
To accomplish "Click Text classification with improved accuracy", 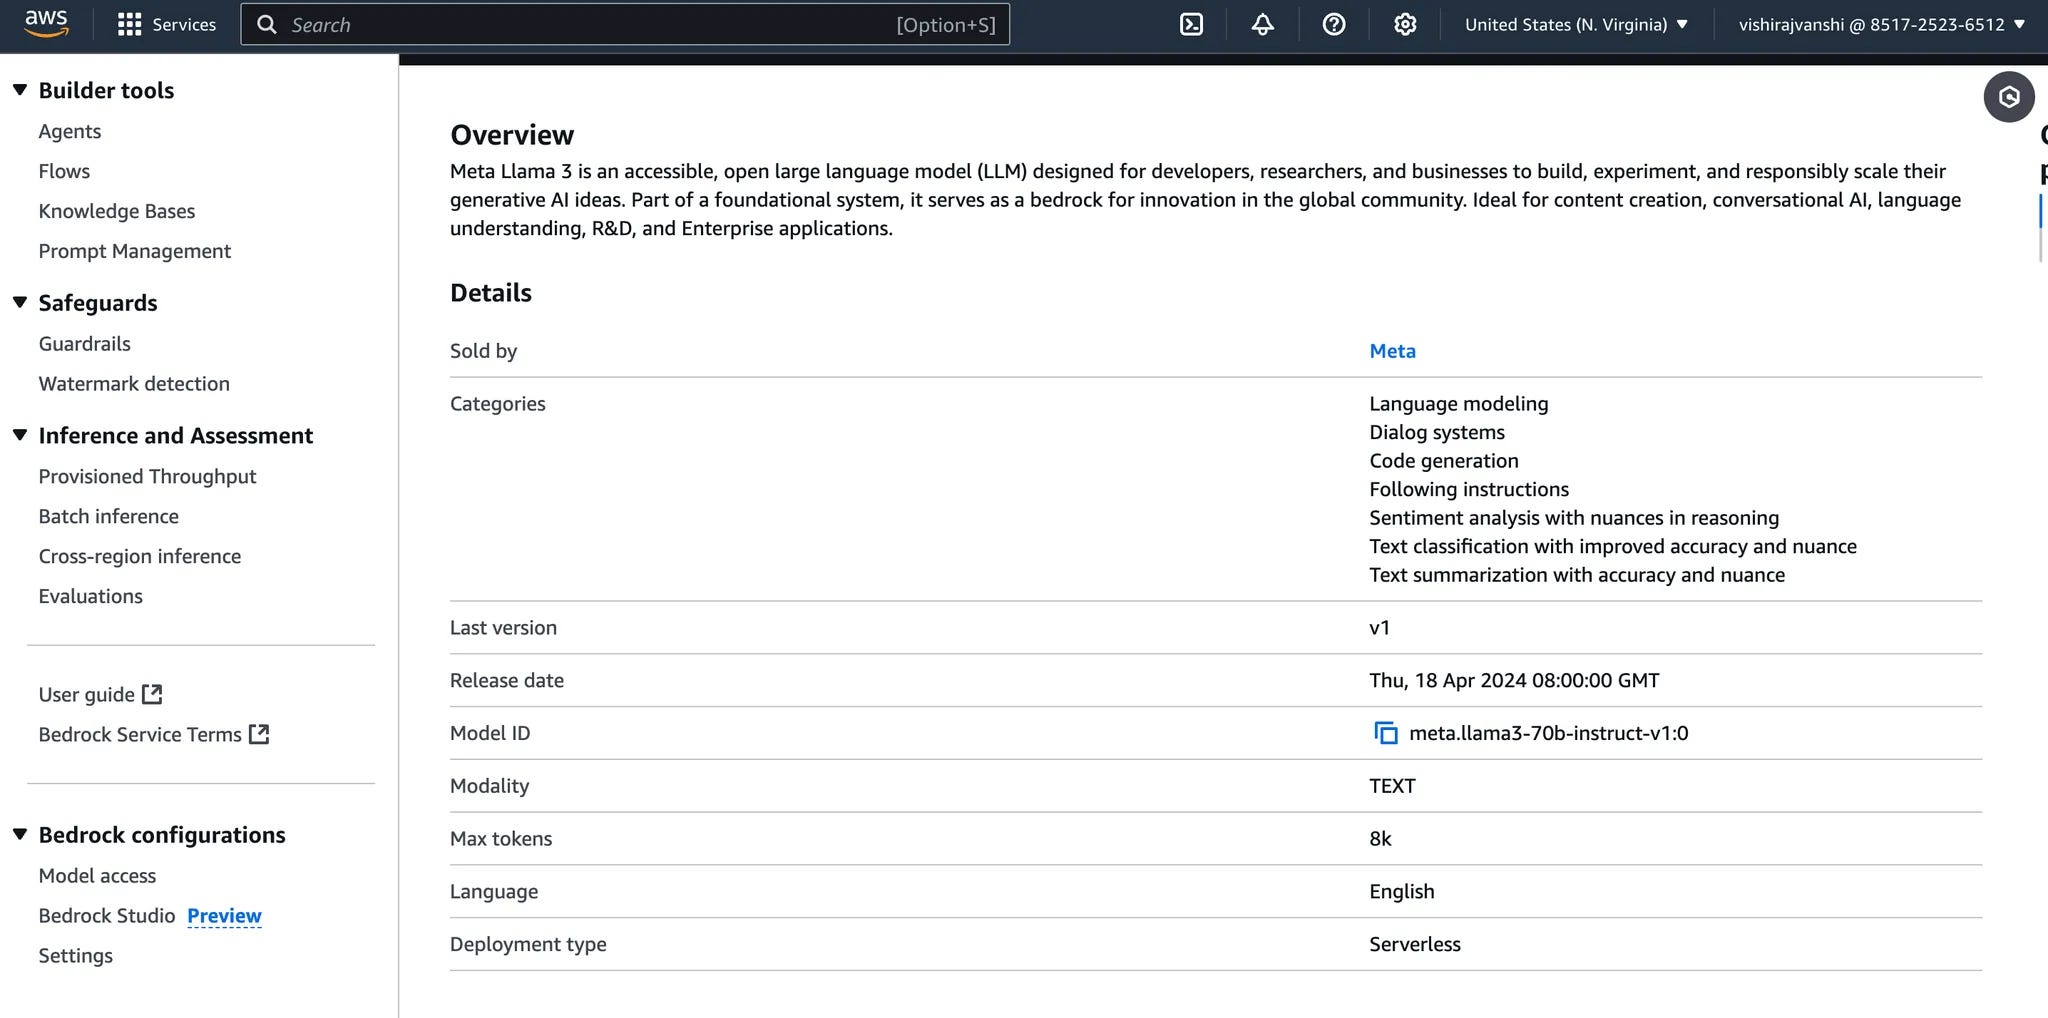I will (x=1612, y=546).
